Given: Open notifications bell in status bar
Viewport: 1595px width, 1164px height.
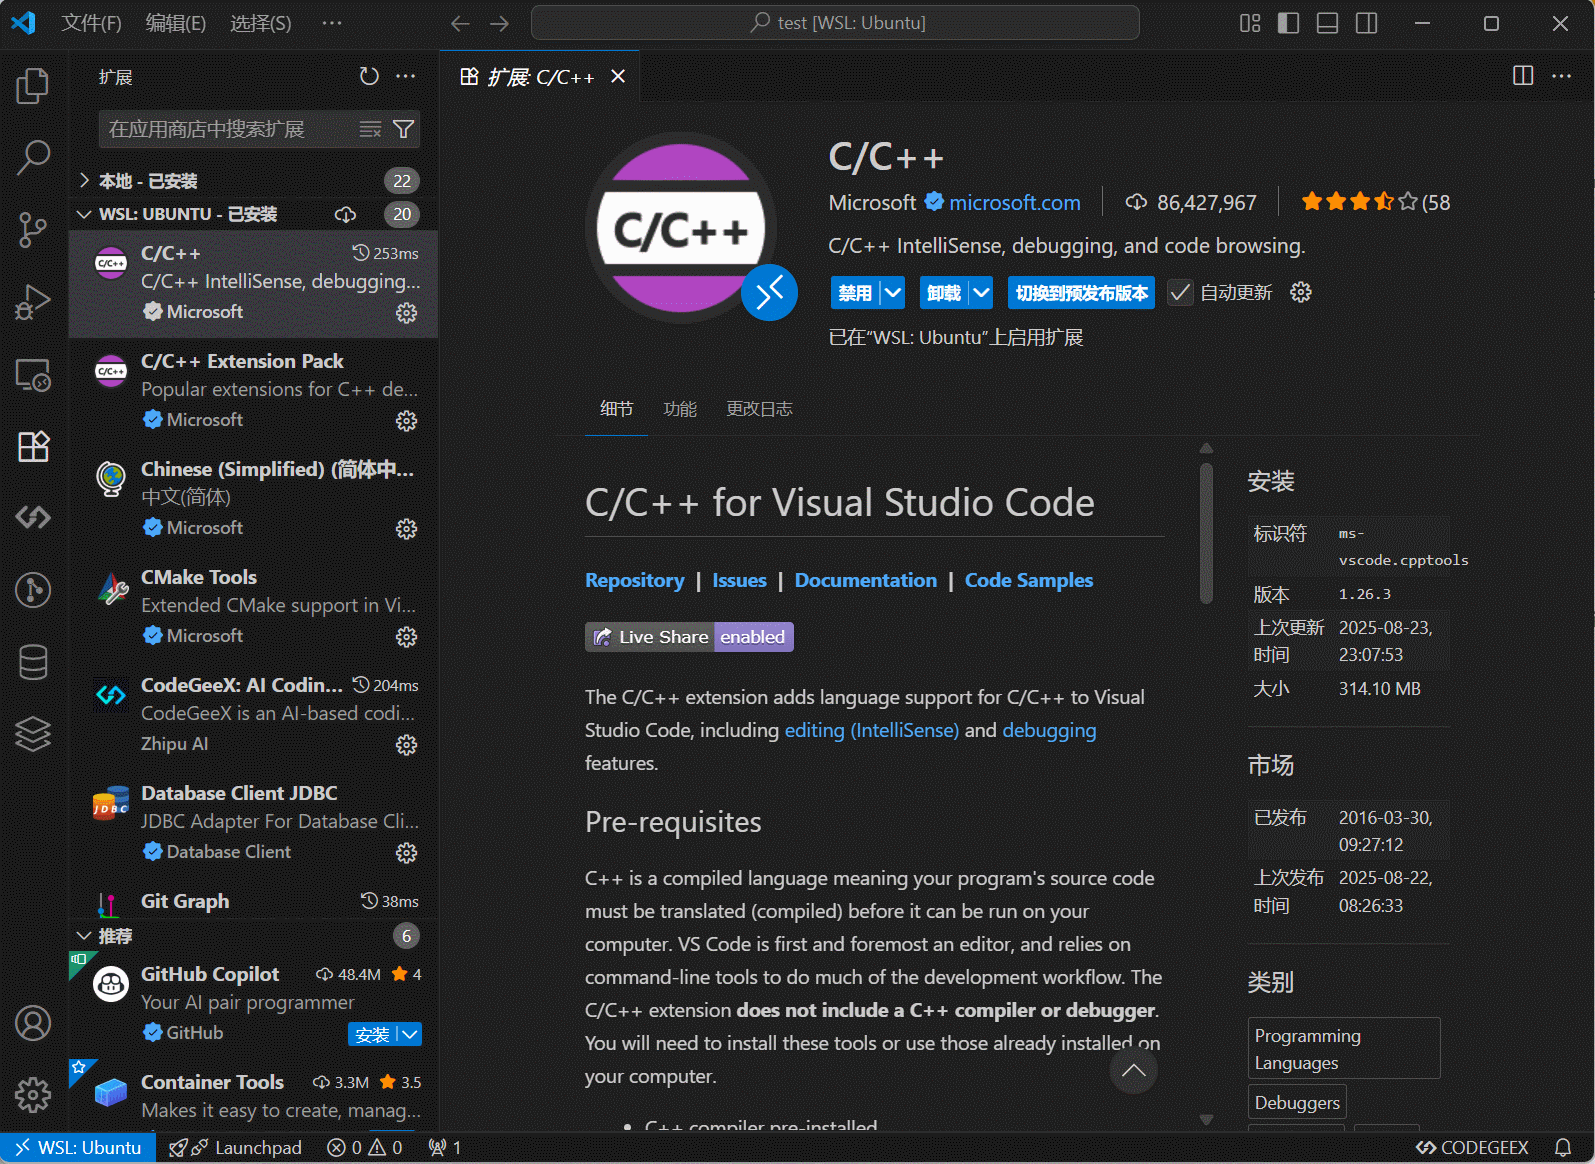Looking at the screenshot, I should click(x=1563, y=1148).
